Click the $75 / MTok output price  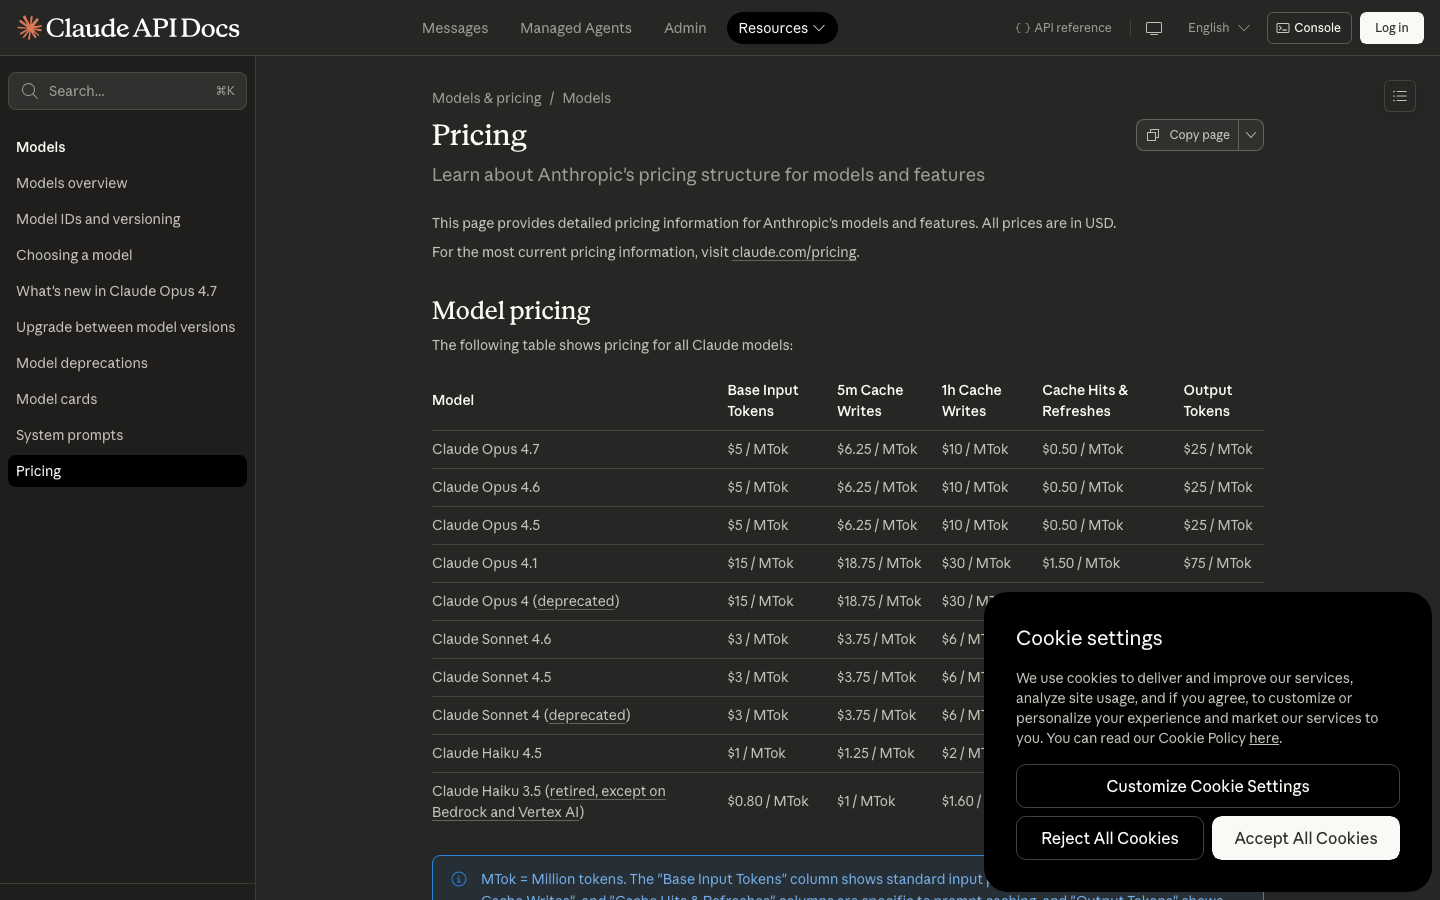click(1218, 563)
